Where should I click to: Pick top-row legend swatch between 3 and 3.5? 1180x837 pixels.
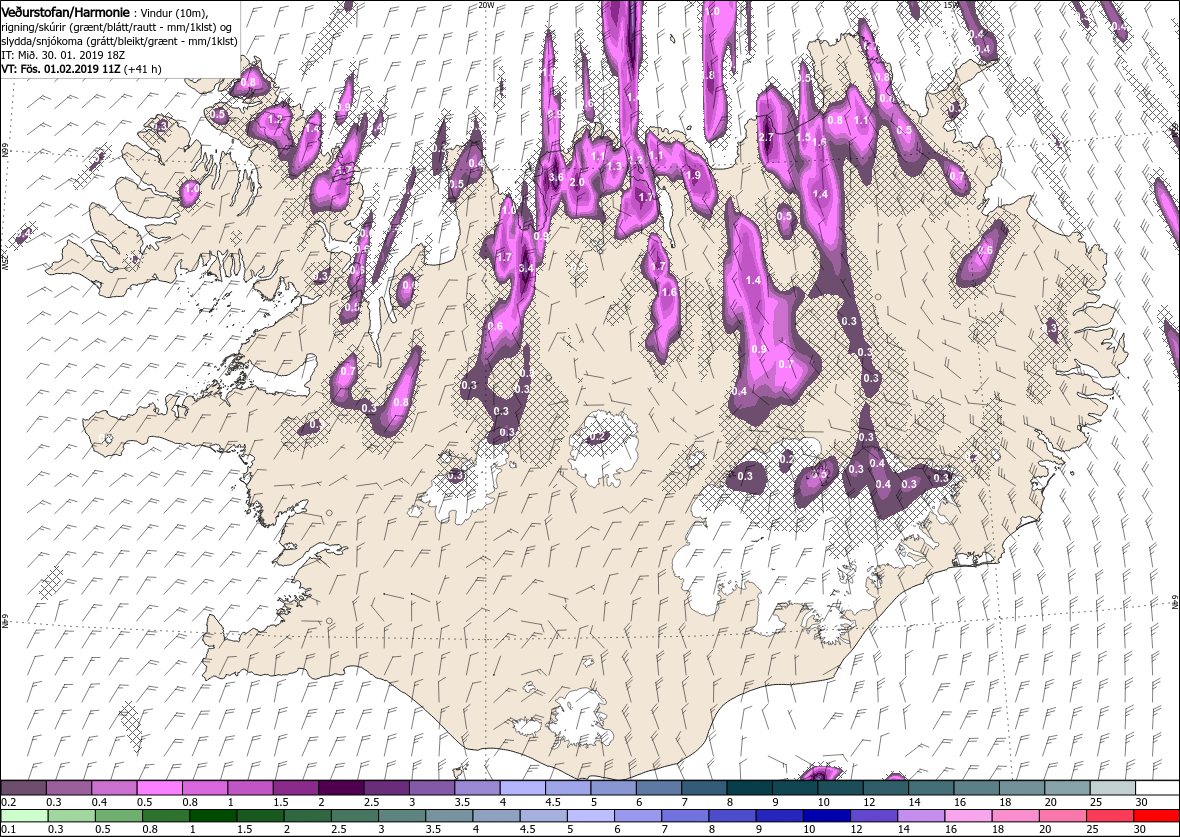[x=431, y=787]
